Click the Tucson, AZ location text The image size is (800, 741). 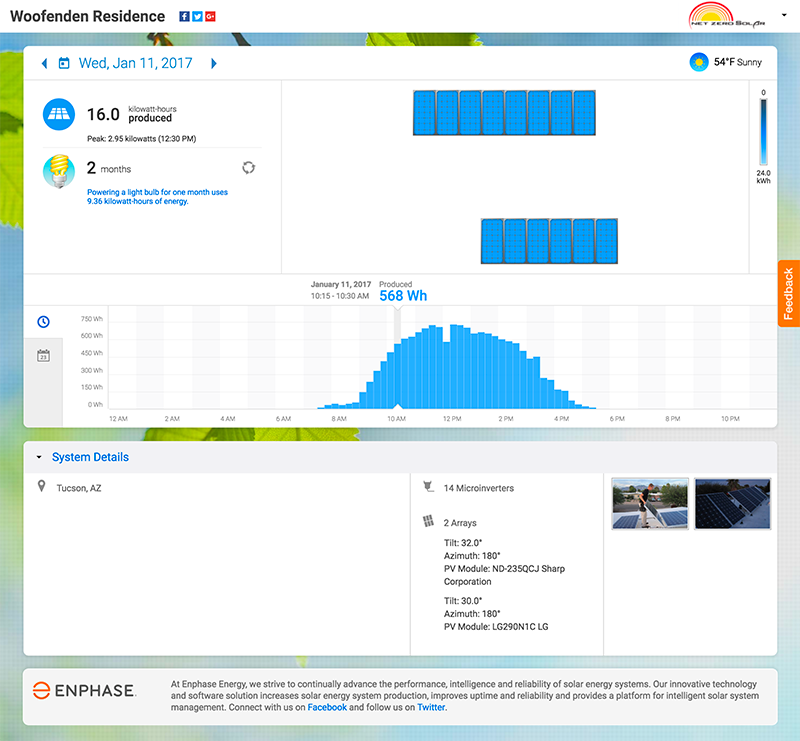(79, 488)
